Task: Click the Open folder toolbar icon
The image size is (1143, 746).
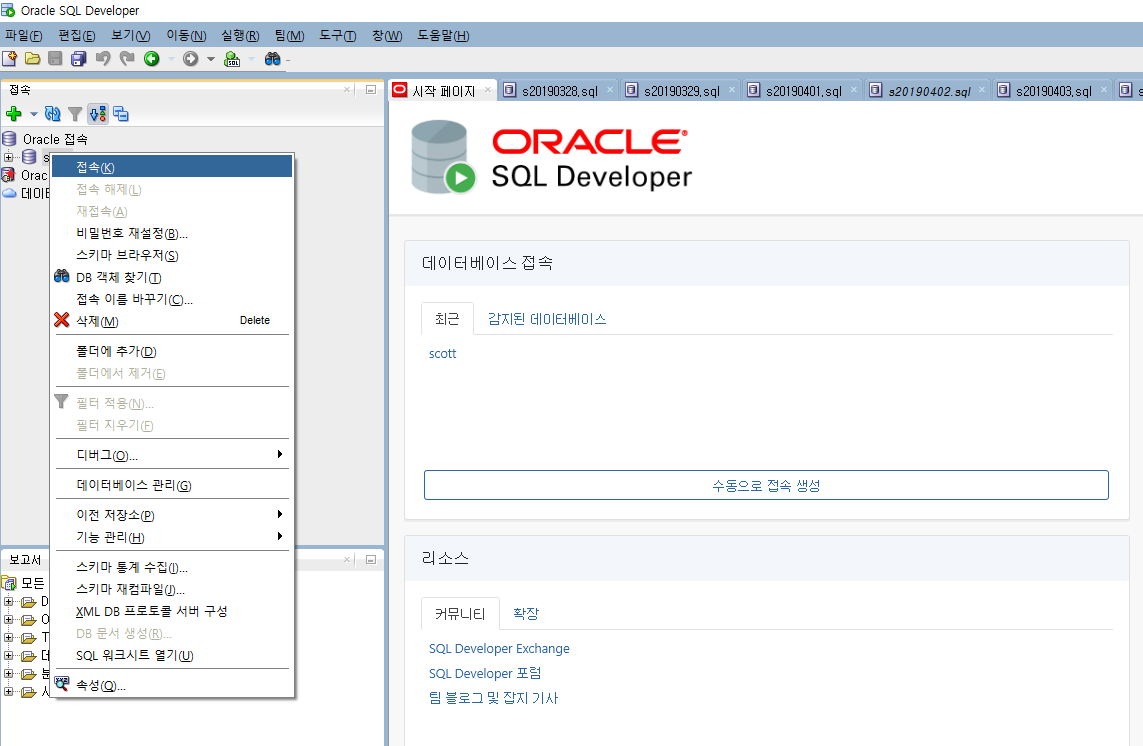Action: (x=32, y=58)
